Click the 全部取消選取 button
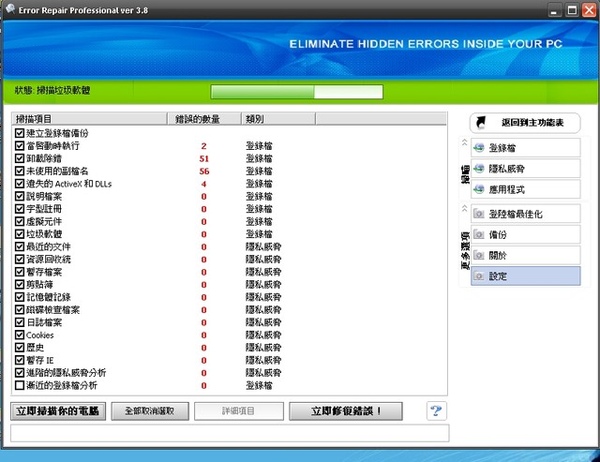 [150, 411]
